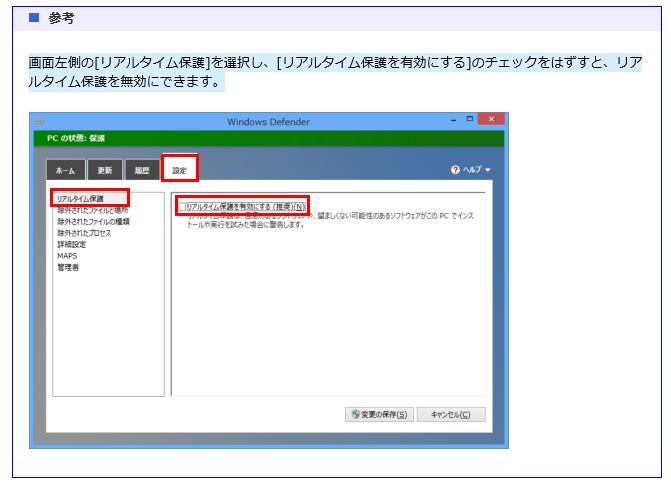Switch to the ホーム tab
The image size is (671, 486).
[65, 170]
